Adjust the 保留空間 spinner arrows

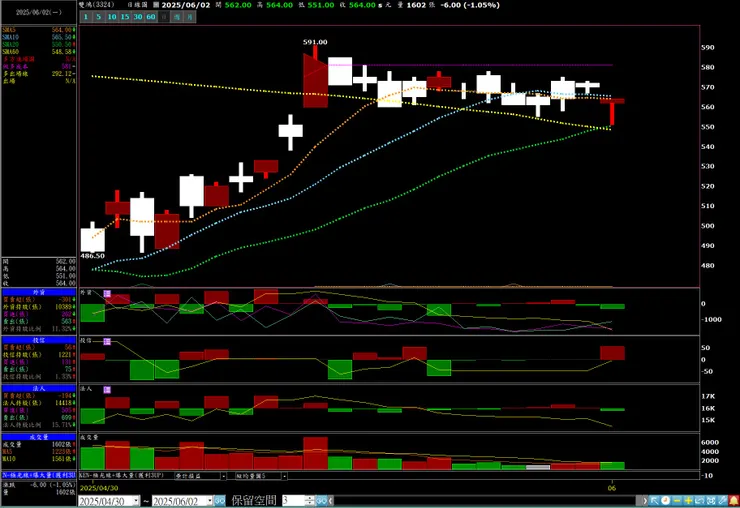tap(310, 500)
